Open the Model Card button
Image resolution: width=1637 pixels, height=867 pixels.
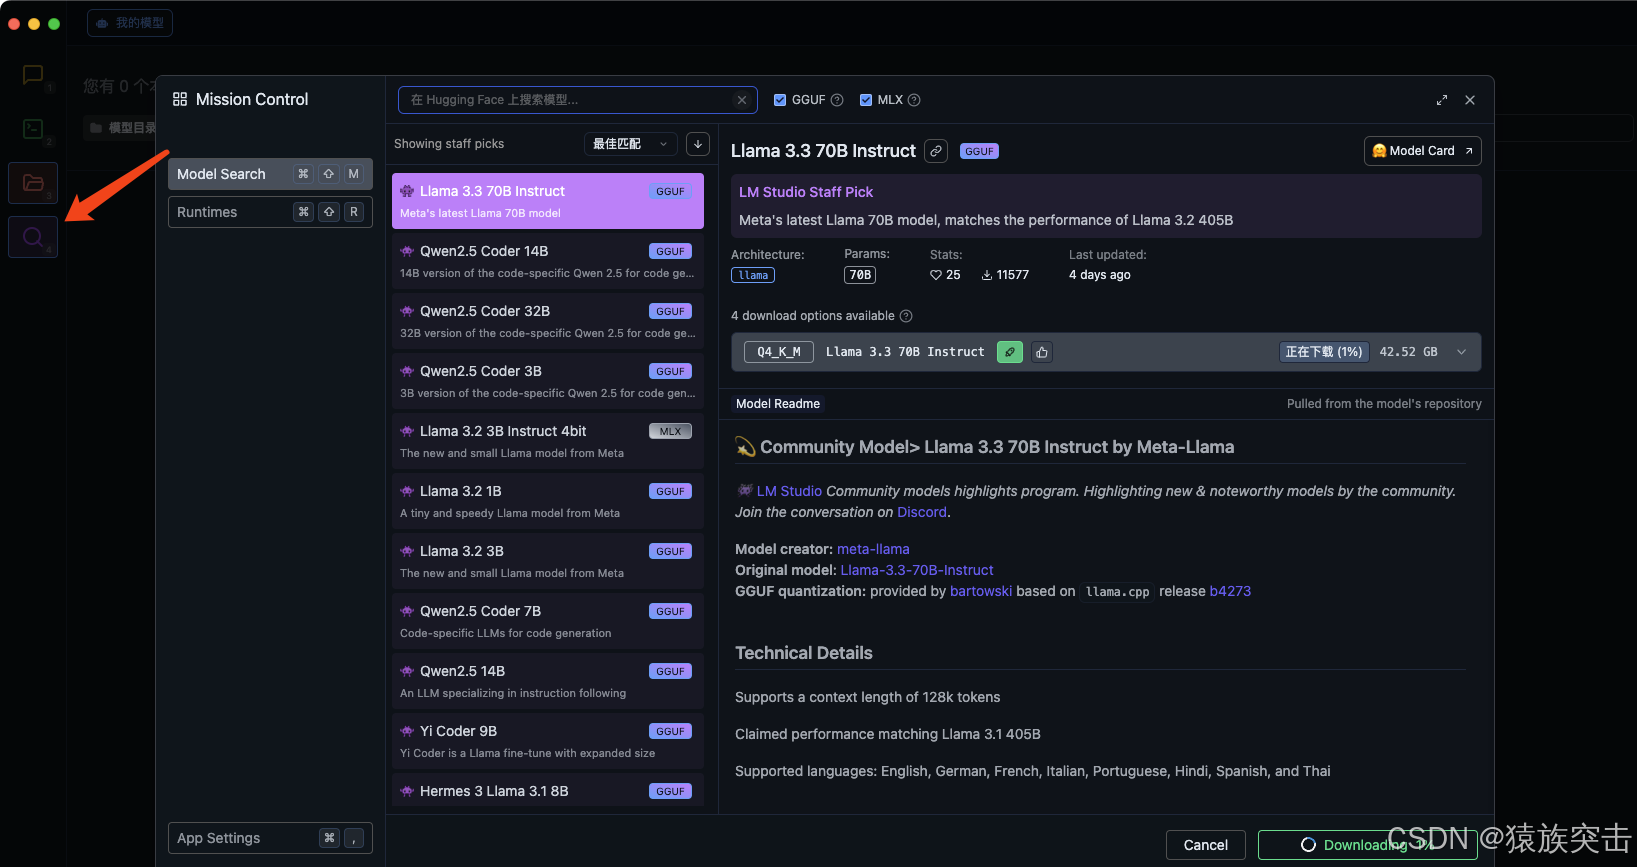1422,151
